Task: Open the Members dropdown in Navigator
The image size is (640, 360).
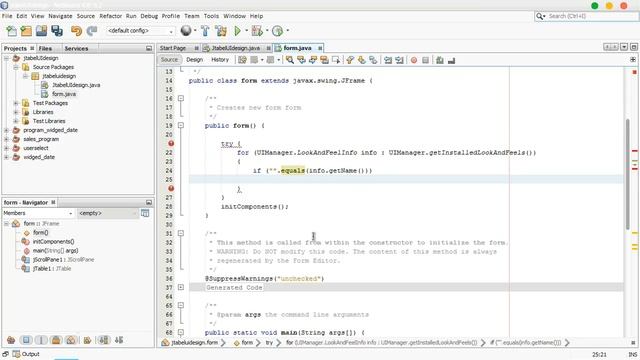Action: point(38,213)
